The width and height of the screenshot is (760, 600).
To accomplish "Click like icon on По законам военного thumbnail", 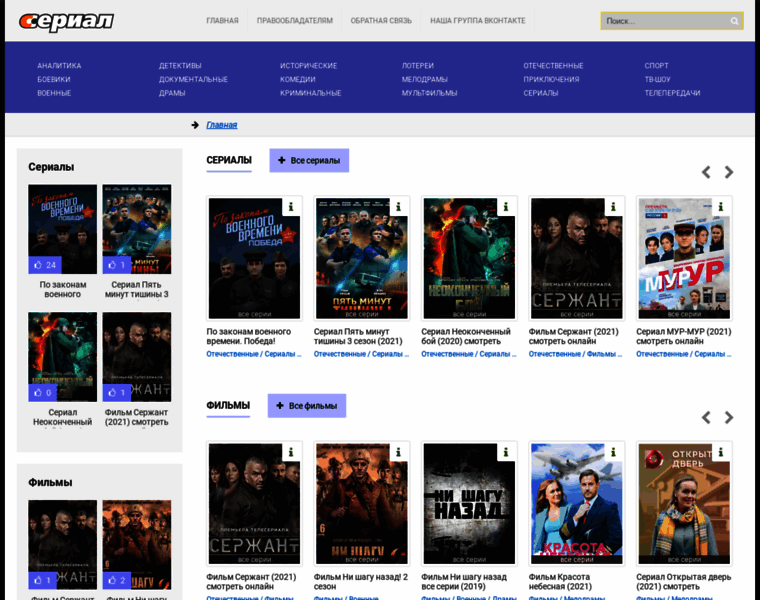I will tap(38, 265).
